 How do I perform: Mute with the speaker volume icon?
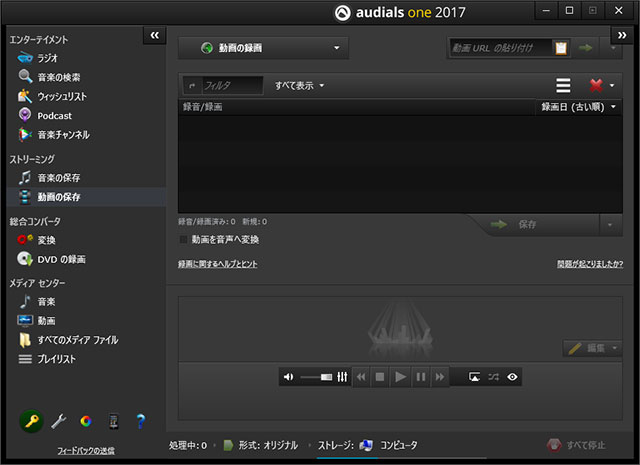[x=289, y=377]
